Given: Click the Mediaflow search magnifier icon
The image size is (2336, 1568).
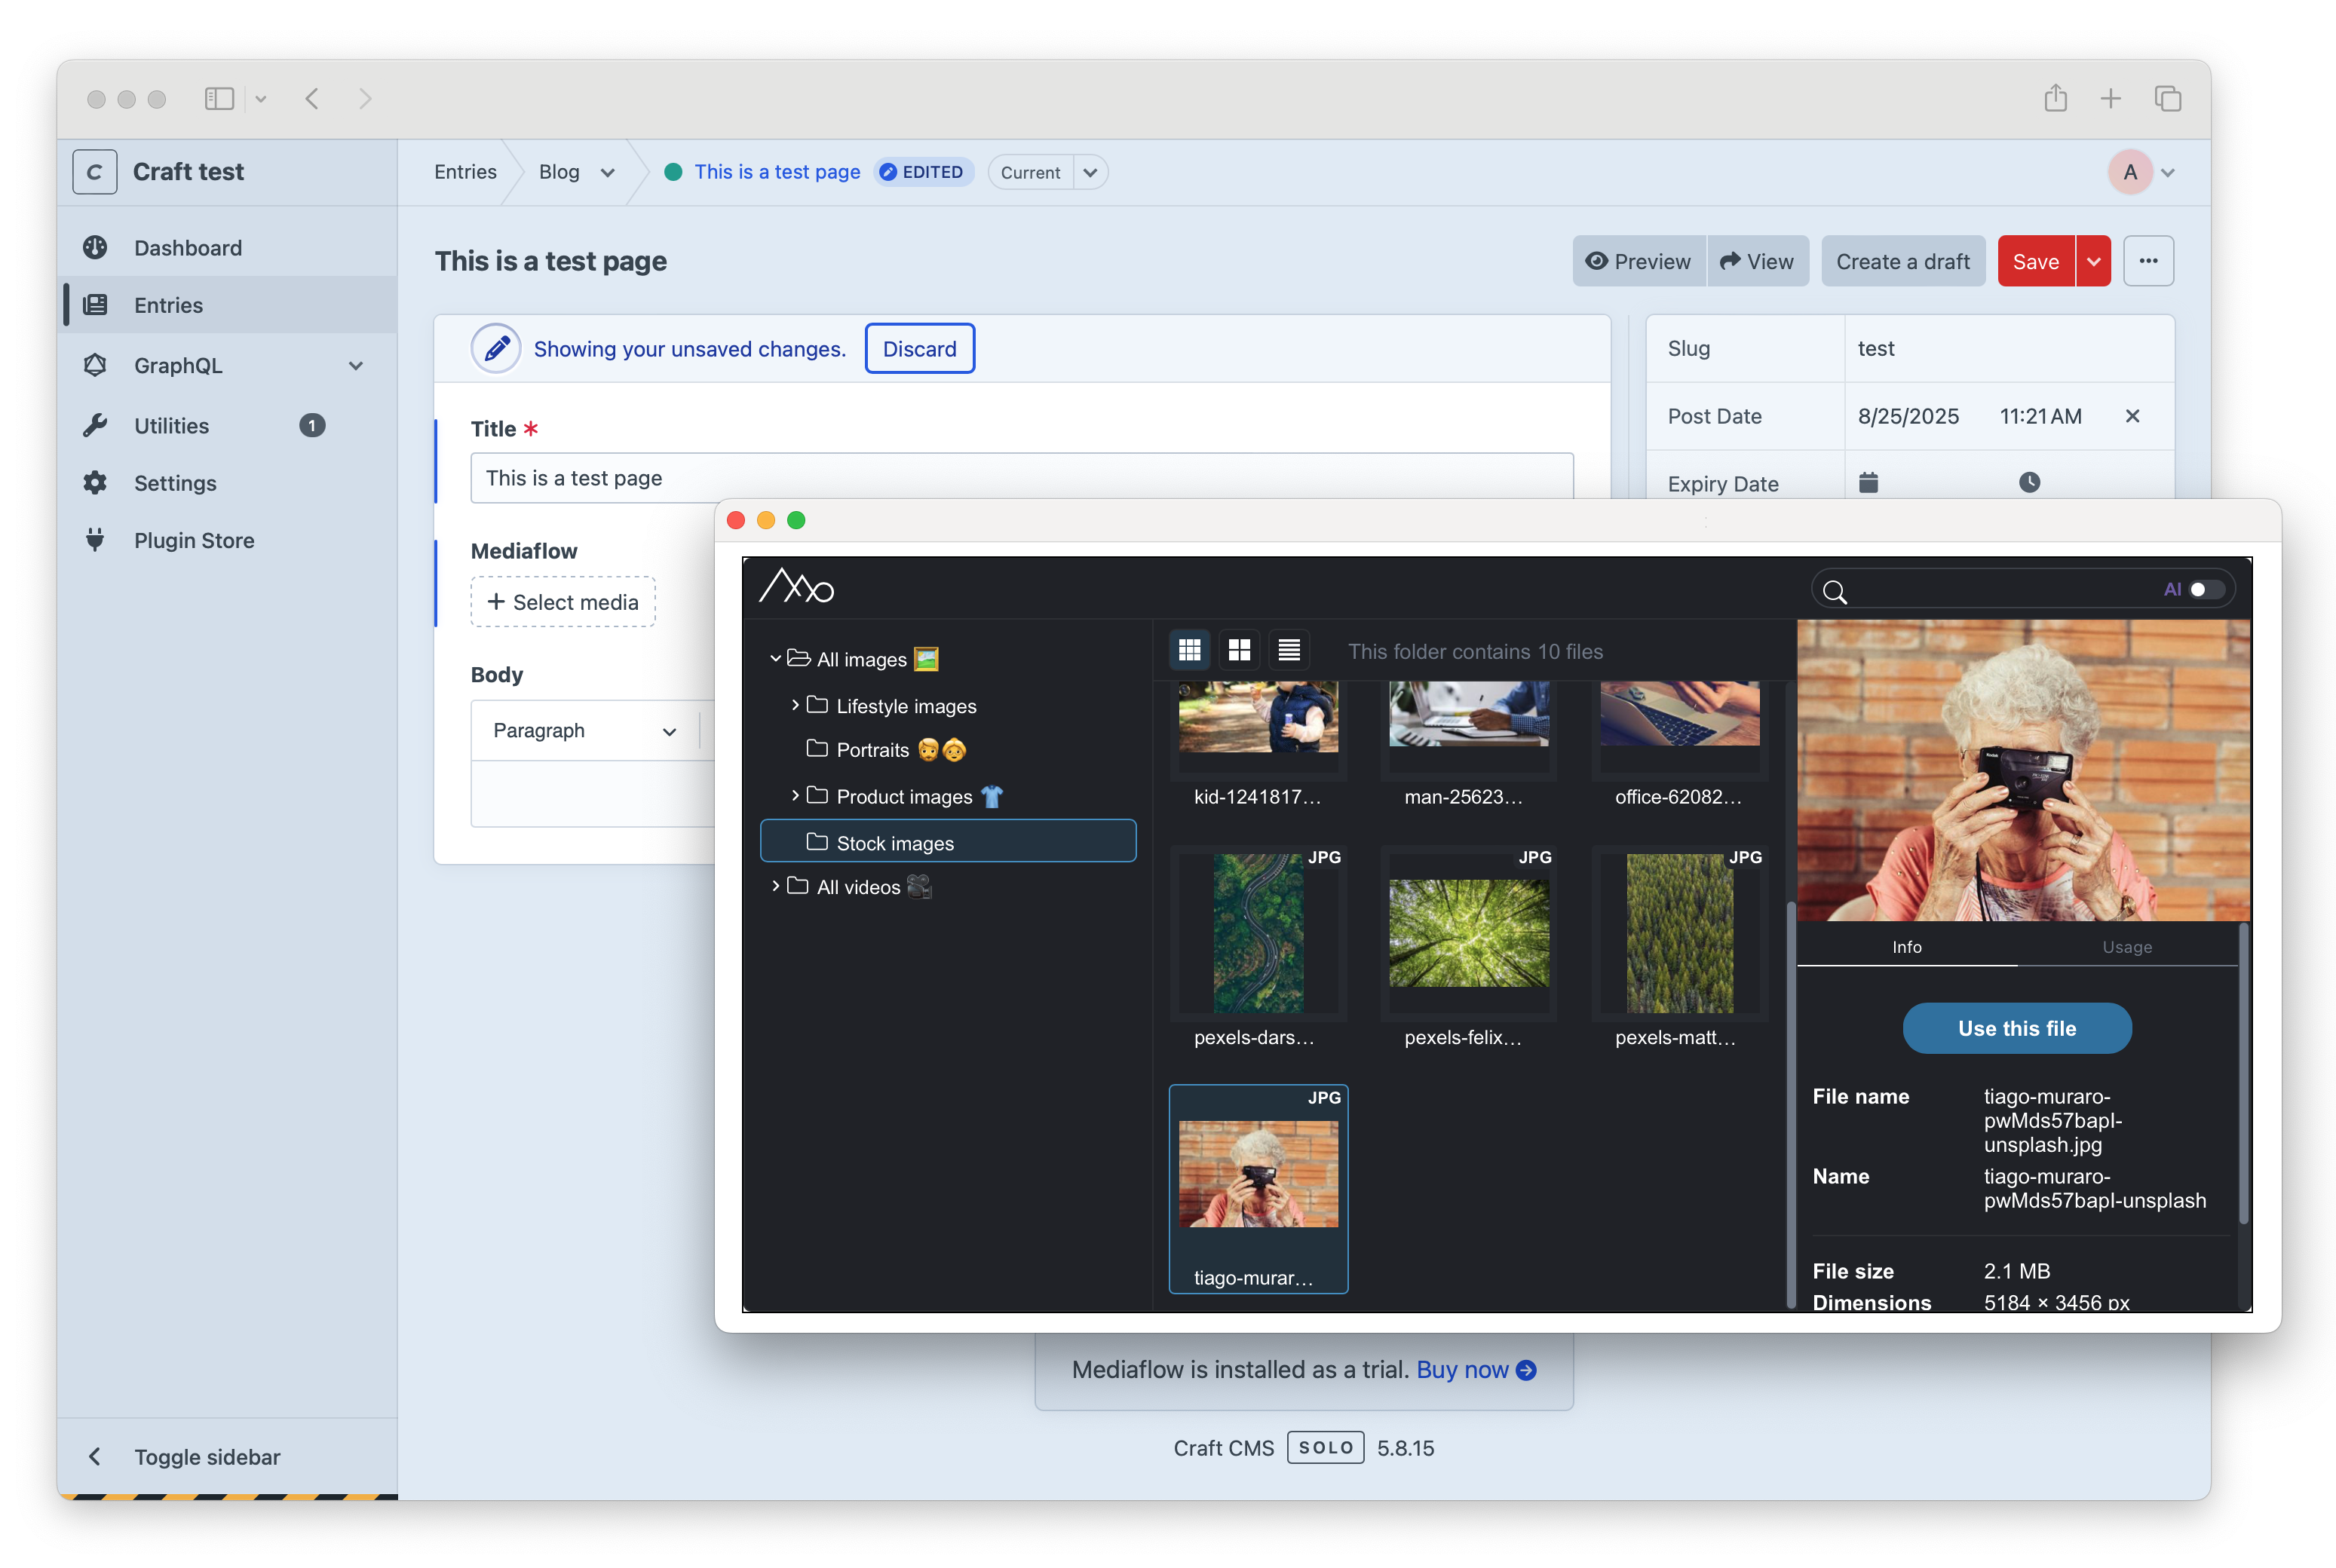Looking at the screenshot, I should [1834, 591].
